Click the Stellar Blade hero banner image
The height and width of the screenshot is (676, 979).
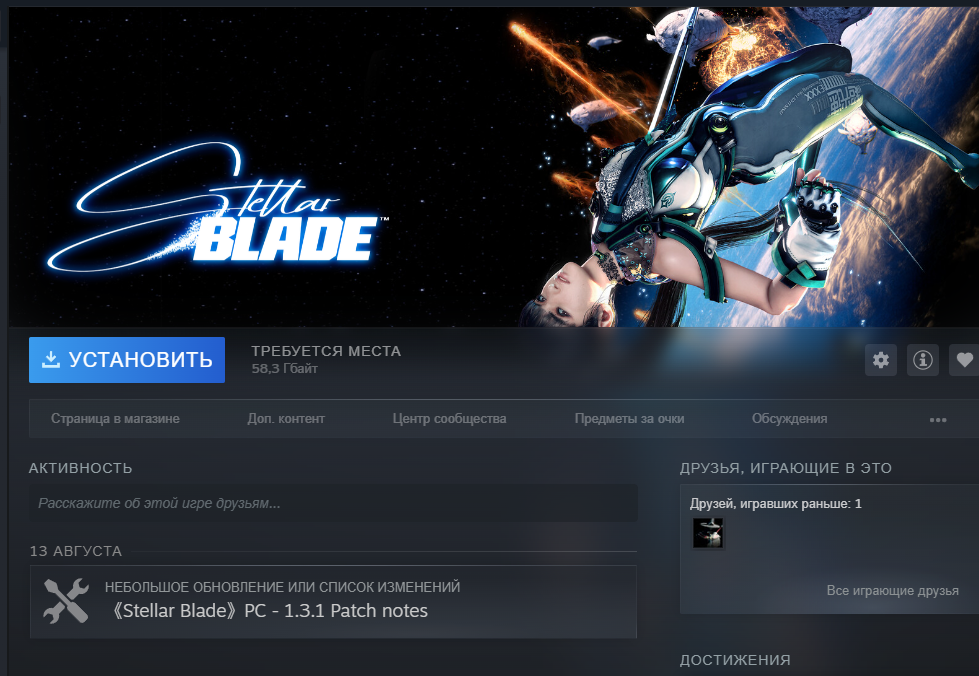494,167
